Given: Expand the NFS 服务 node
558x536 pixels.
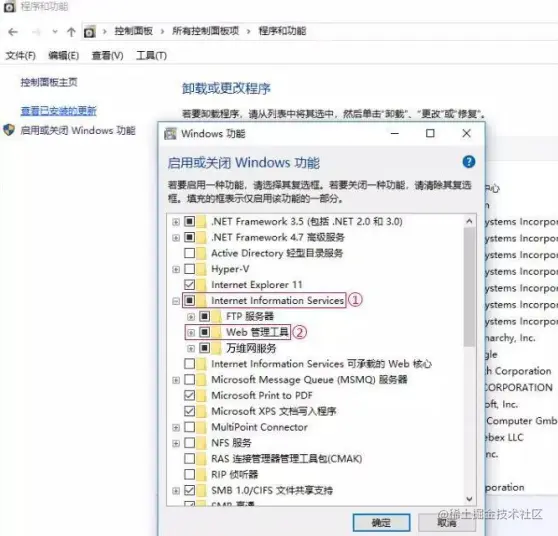Looking at the screenshot, I should click(176, 443).
